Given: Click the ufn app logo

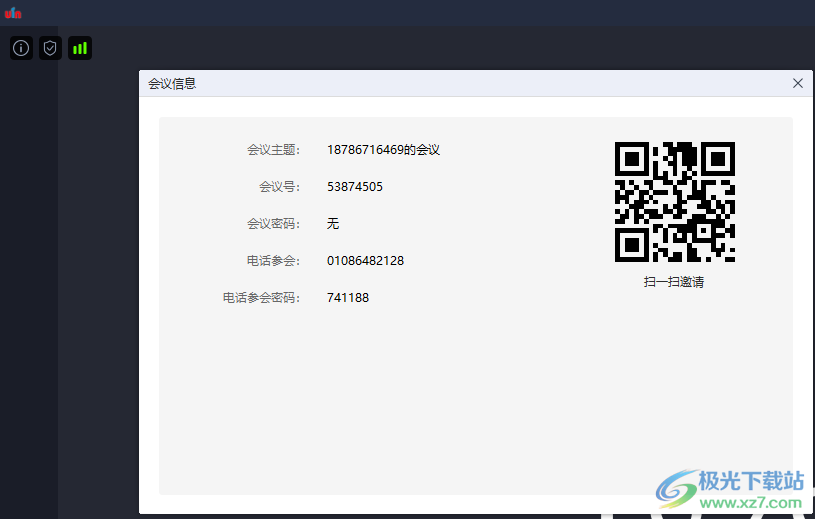Looking at the screenshot, I should 13,13.
